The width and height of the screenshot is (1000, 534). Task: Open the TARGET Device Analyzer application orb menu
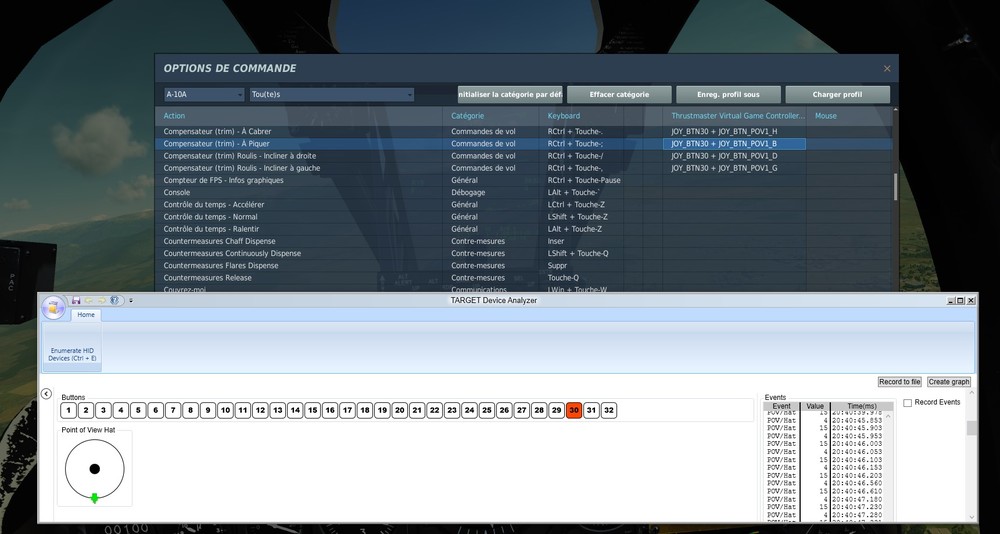coord(54,308)
